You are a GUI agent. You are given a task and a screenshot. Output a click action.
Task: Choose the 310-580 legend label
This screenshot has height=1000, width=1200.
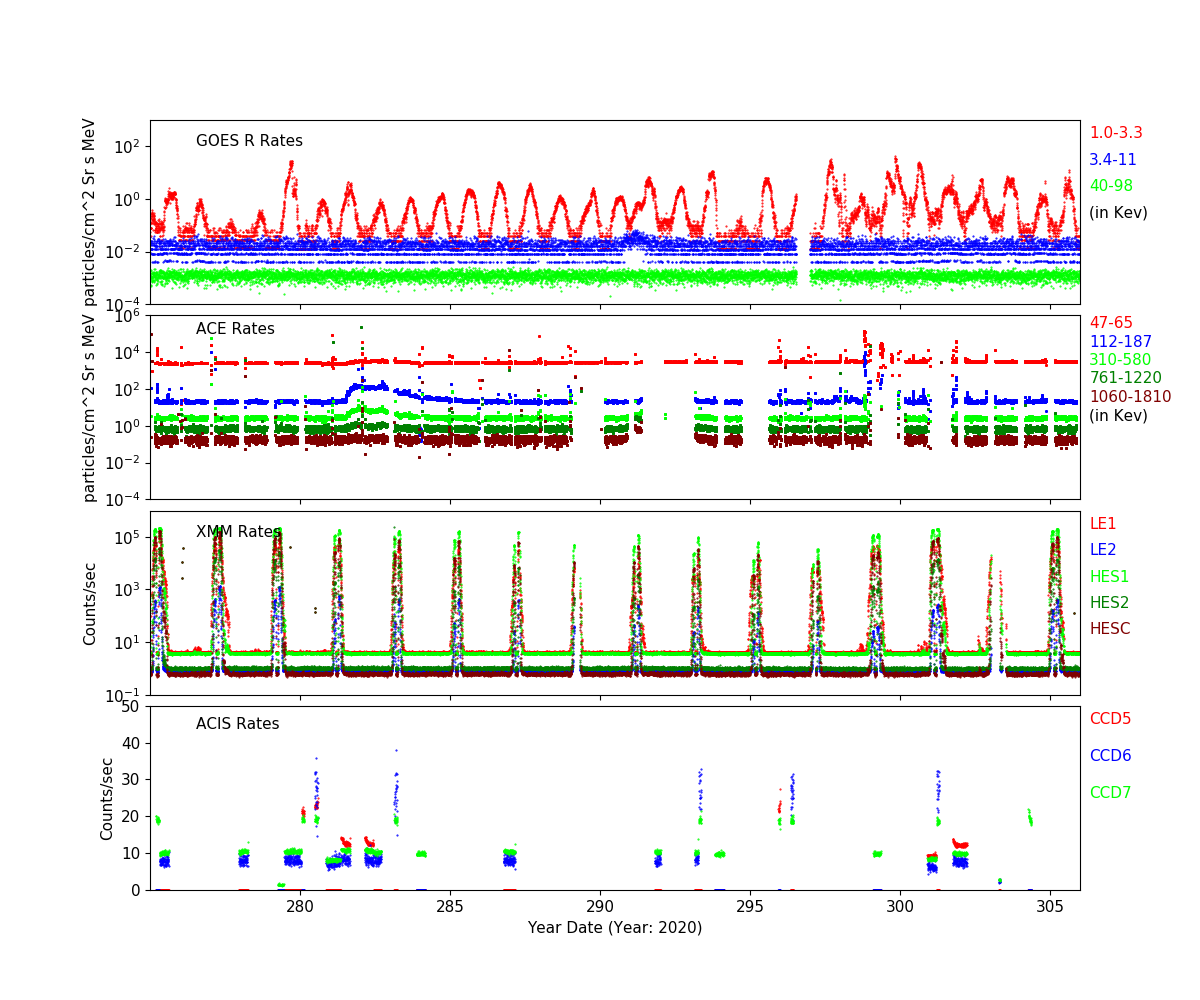tap(1120, 360)
